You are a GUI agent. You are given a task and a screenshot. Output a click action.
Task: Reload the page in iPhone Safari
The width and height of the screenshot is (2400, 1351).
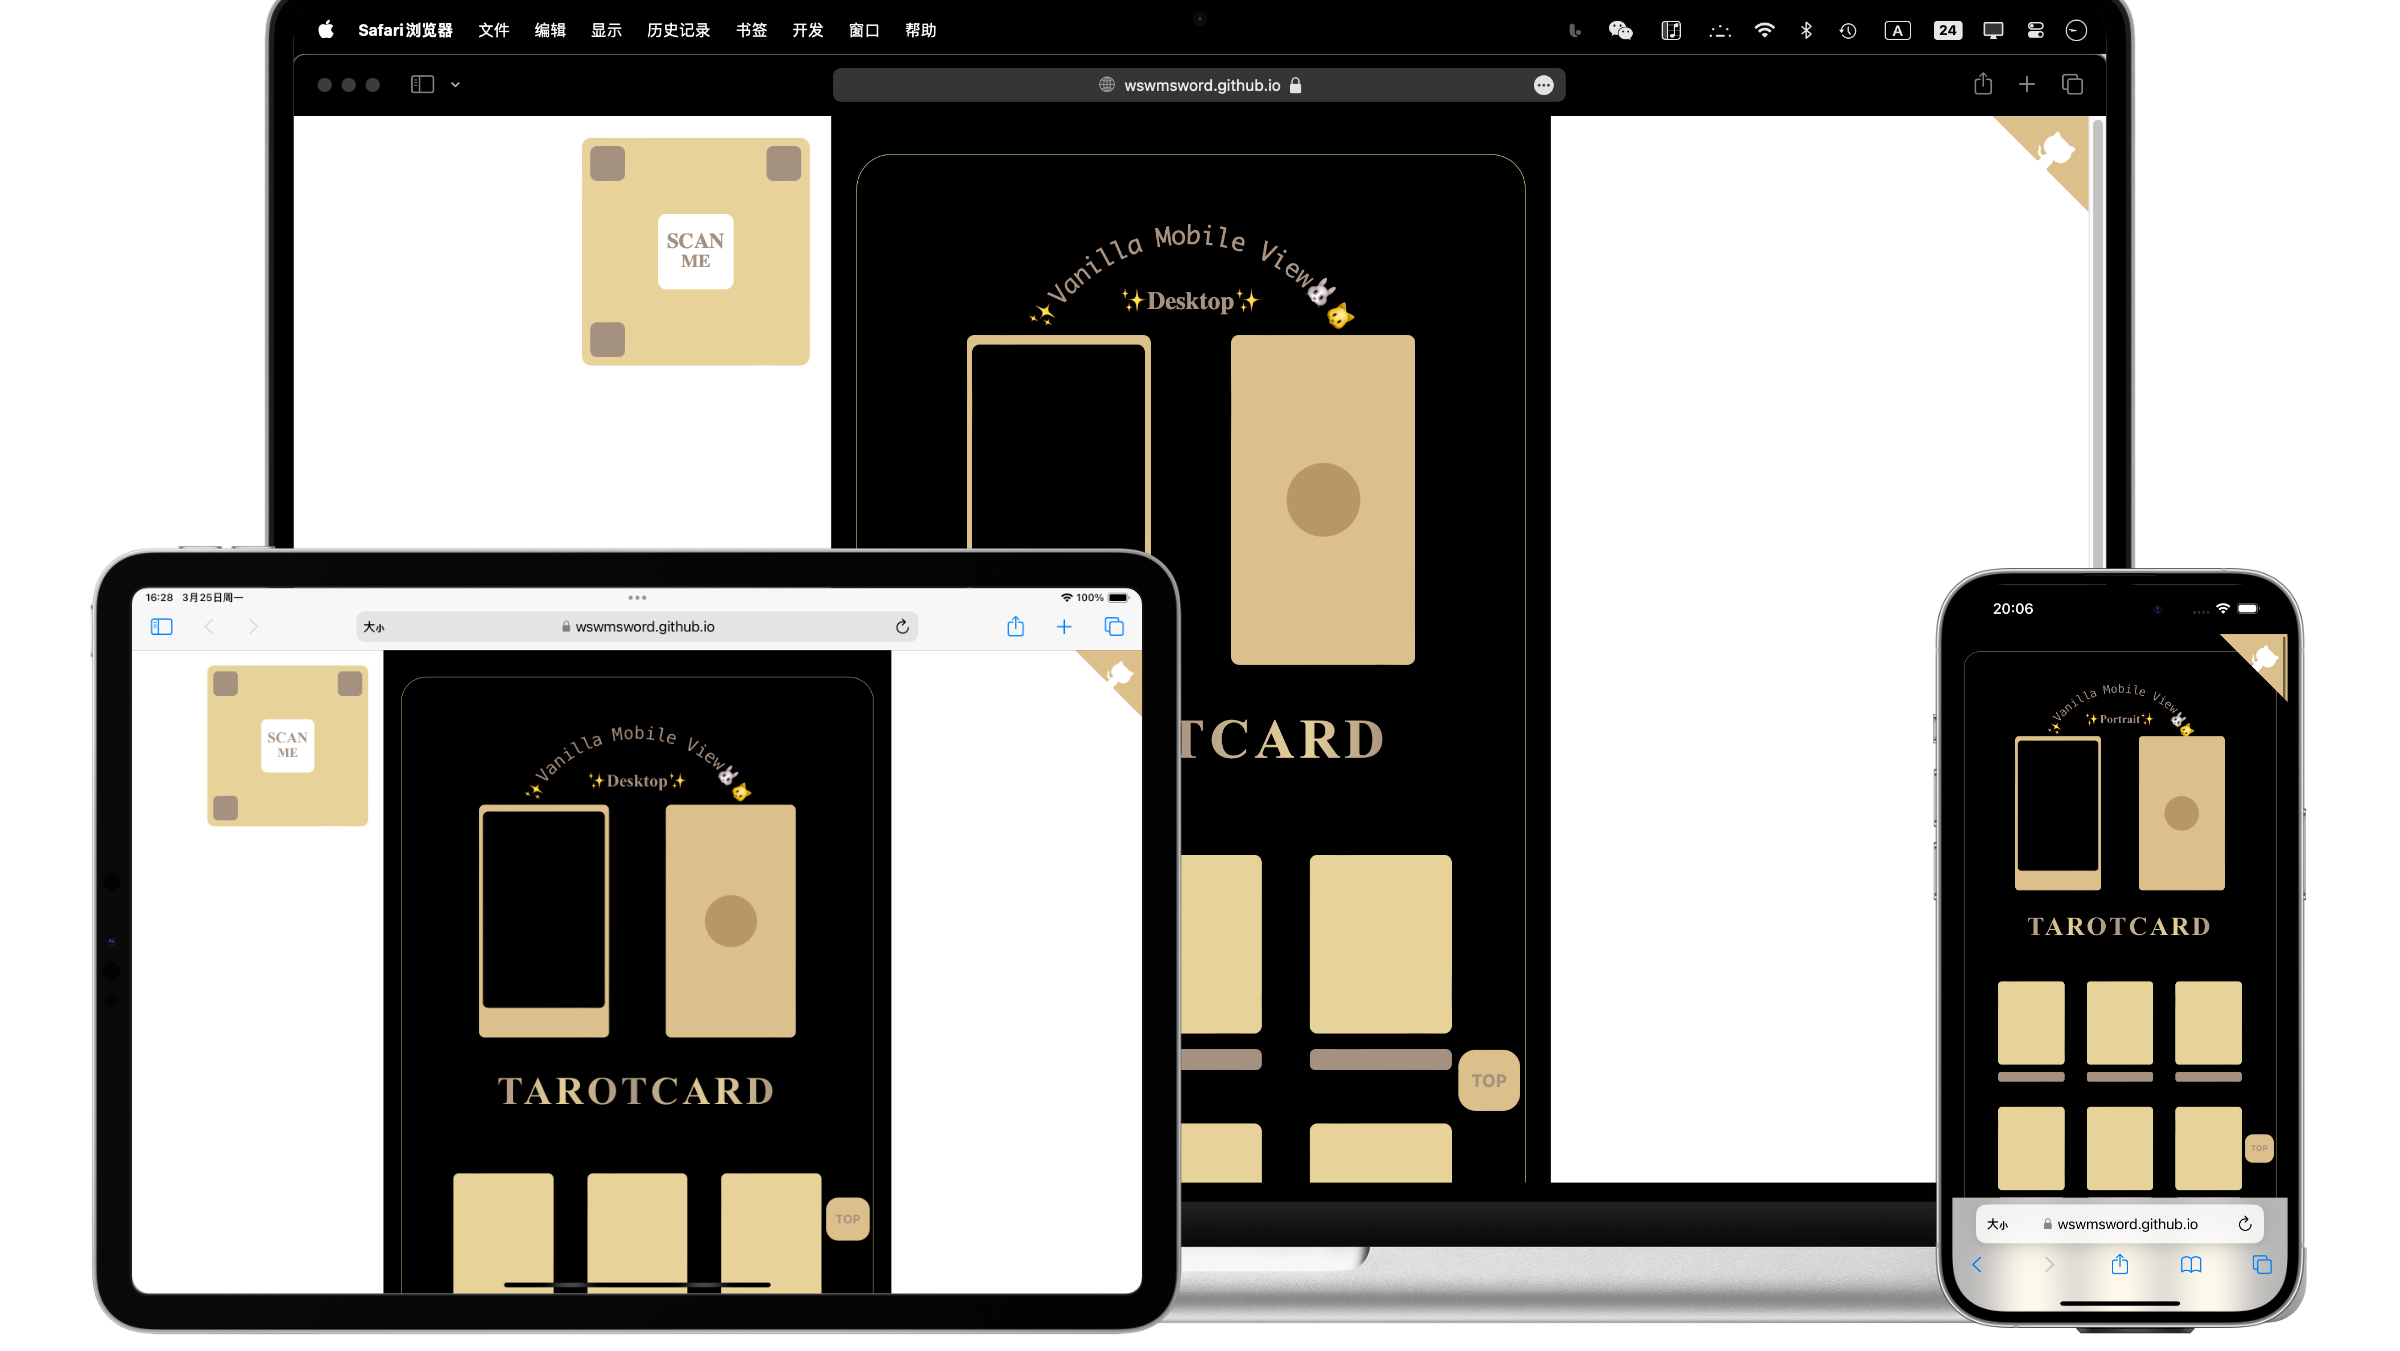(2245, 1224)
